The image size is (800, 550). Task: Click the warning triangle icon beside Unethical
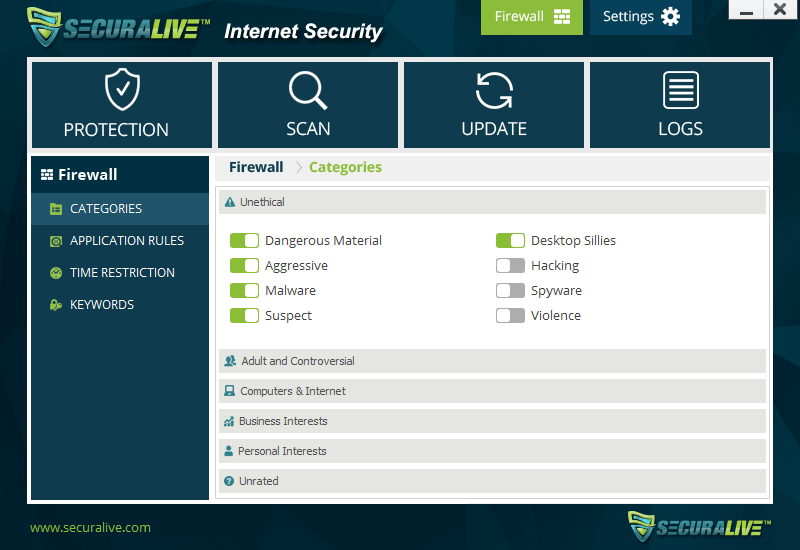tap(230, 202)
